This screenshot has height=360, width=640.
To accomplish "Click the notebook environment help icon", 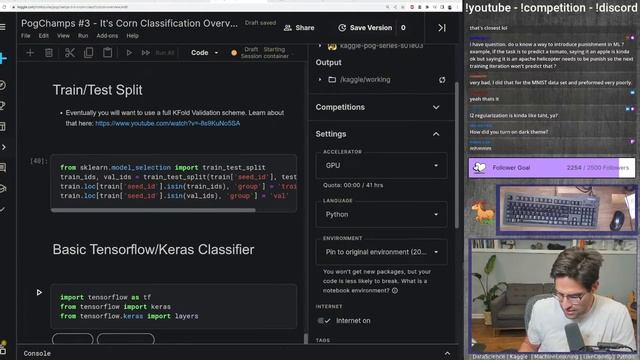I will tap(395, 291).
